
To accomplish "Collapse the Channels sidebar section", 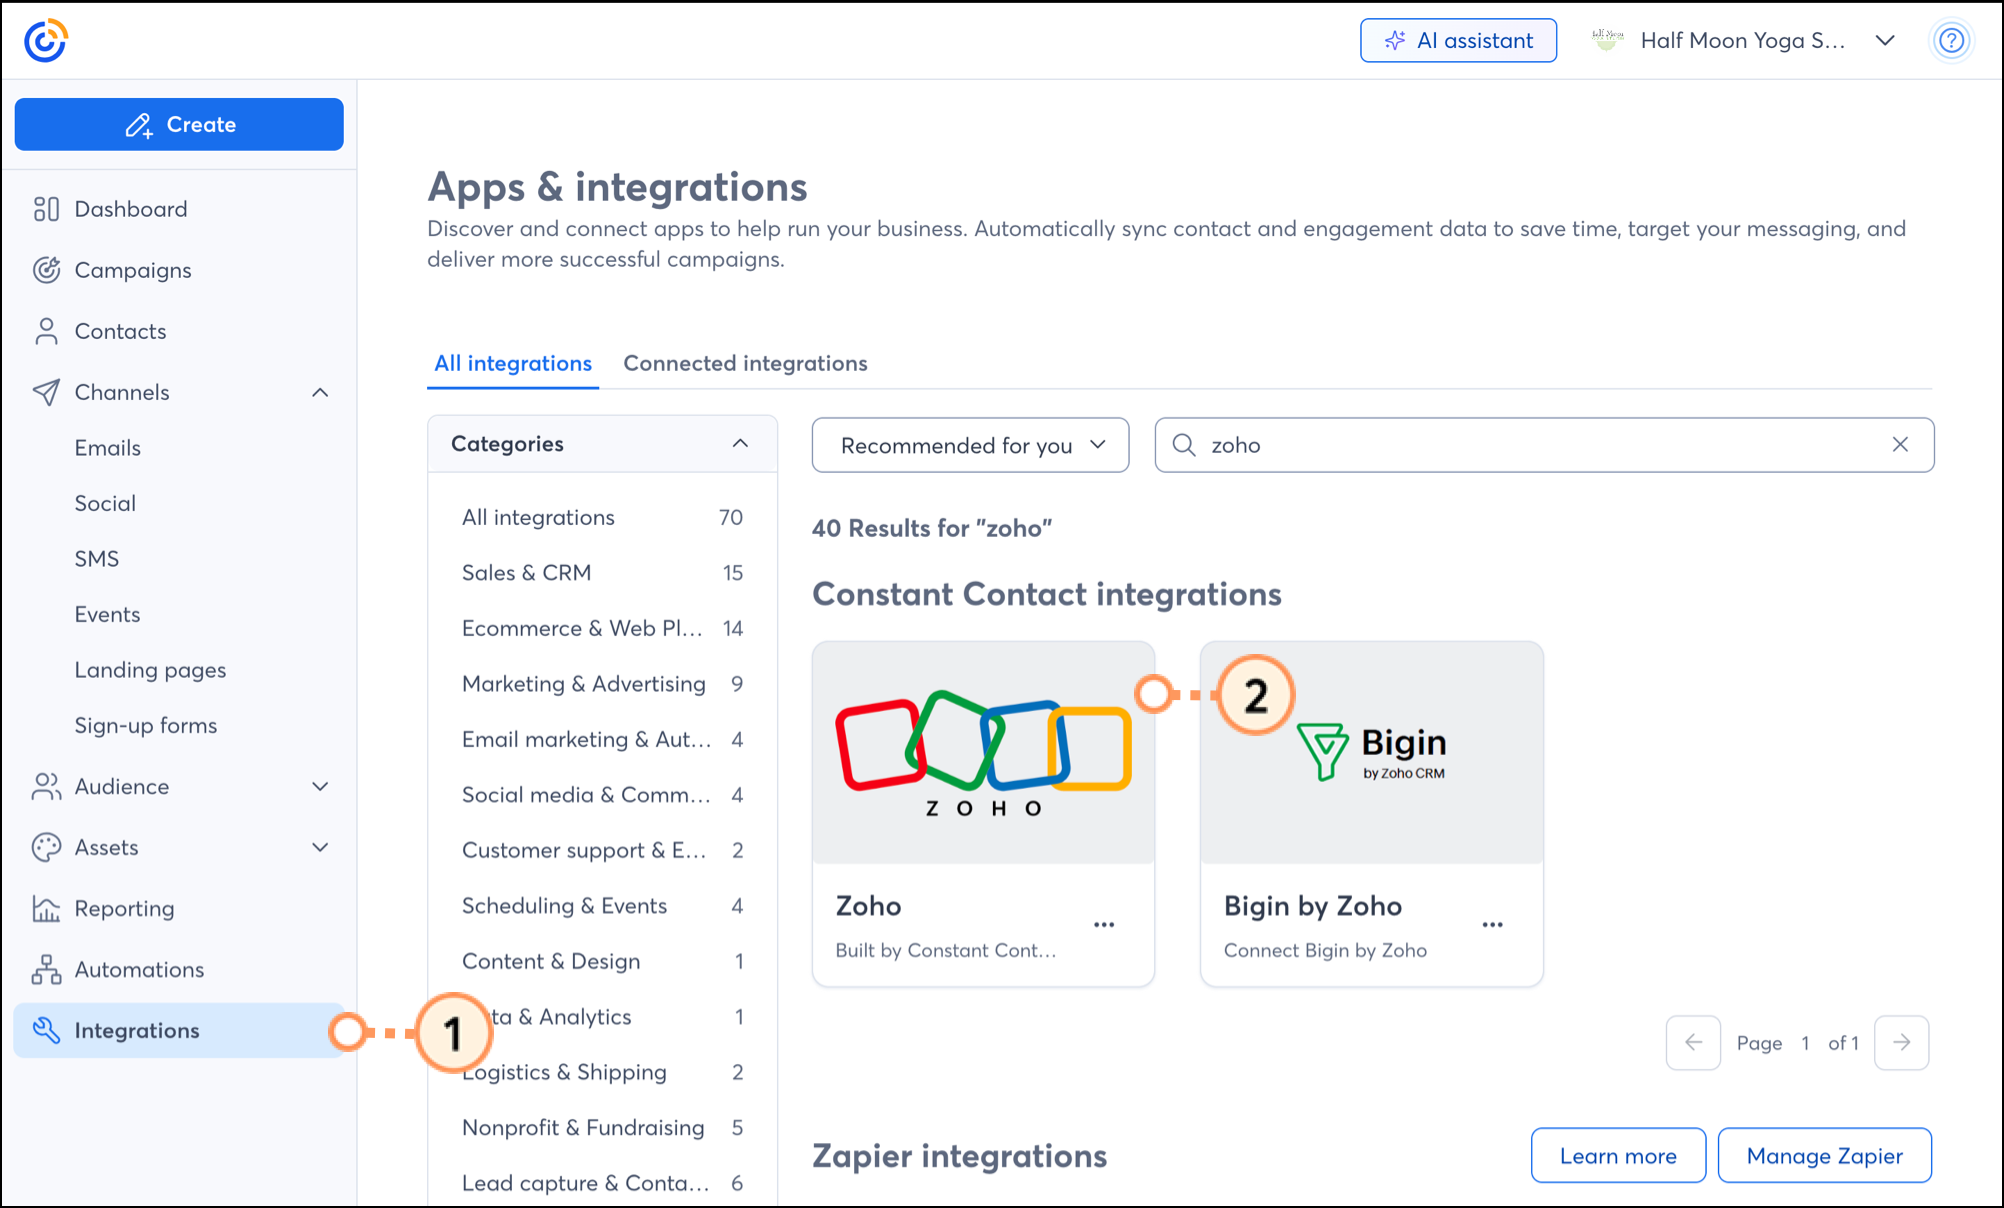I will [x=320, y=393].
